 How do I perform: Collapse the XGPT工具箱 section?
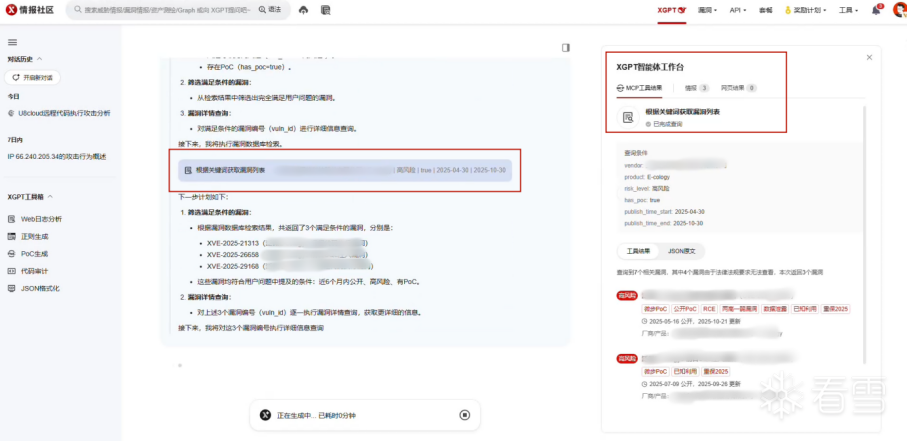(30, 197)
